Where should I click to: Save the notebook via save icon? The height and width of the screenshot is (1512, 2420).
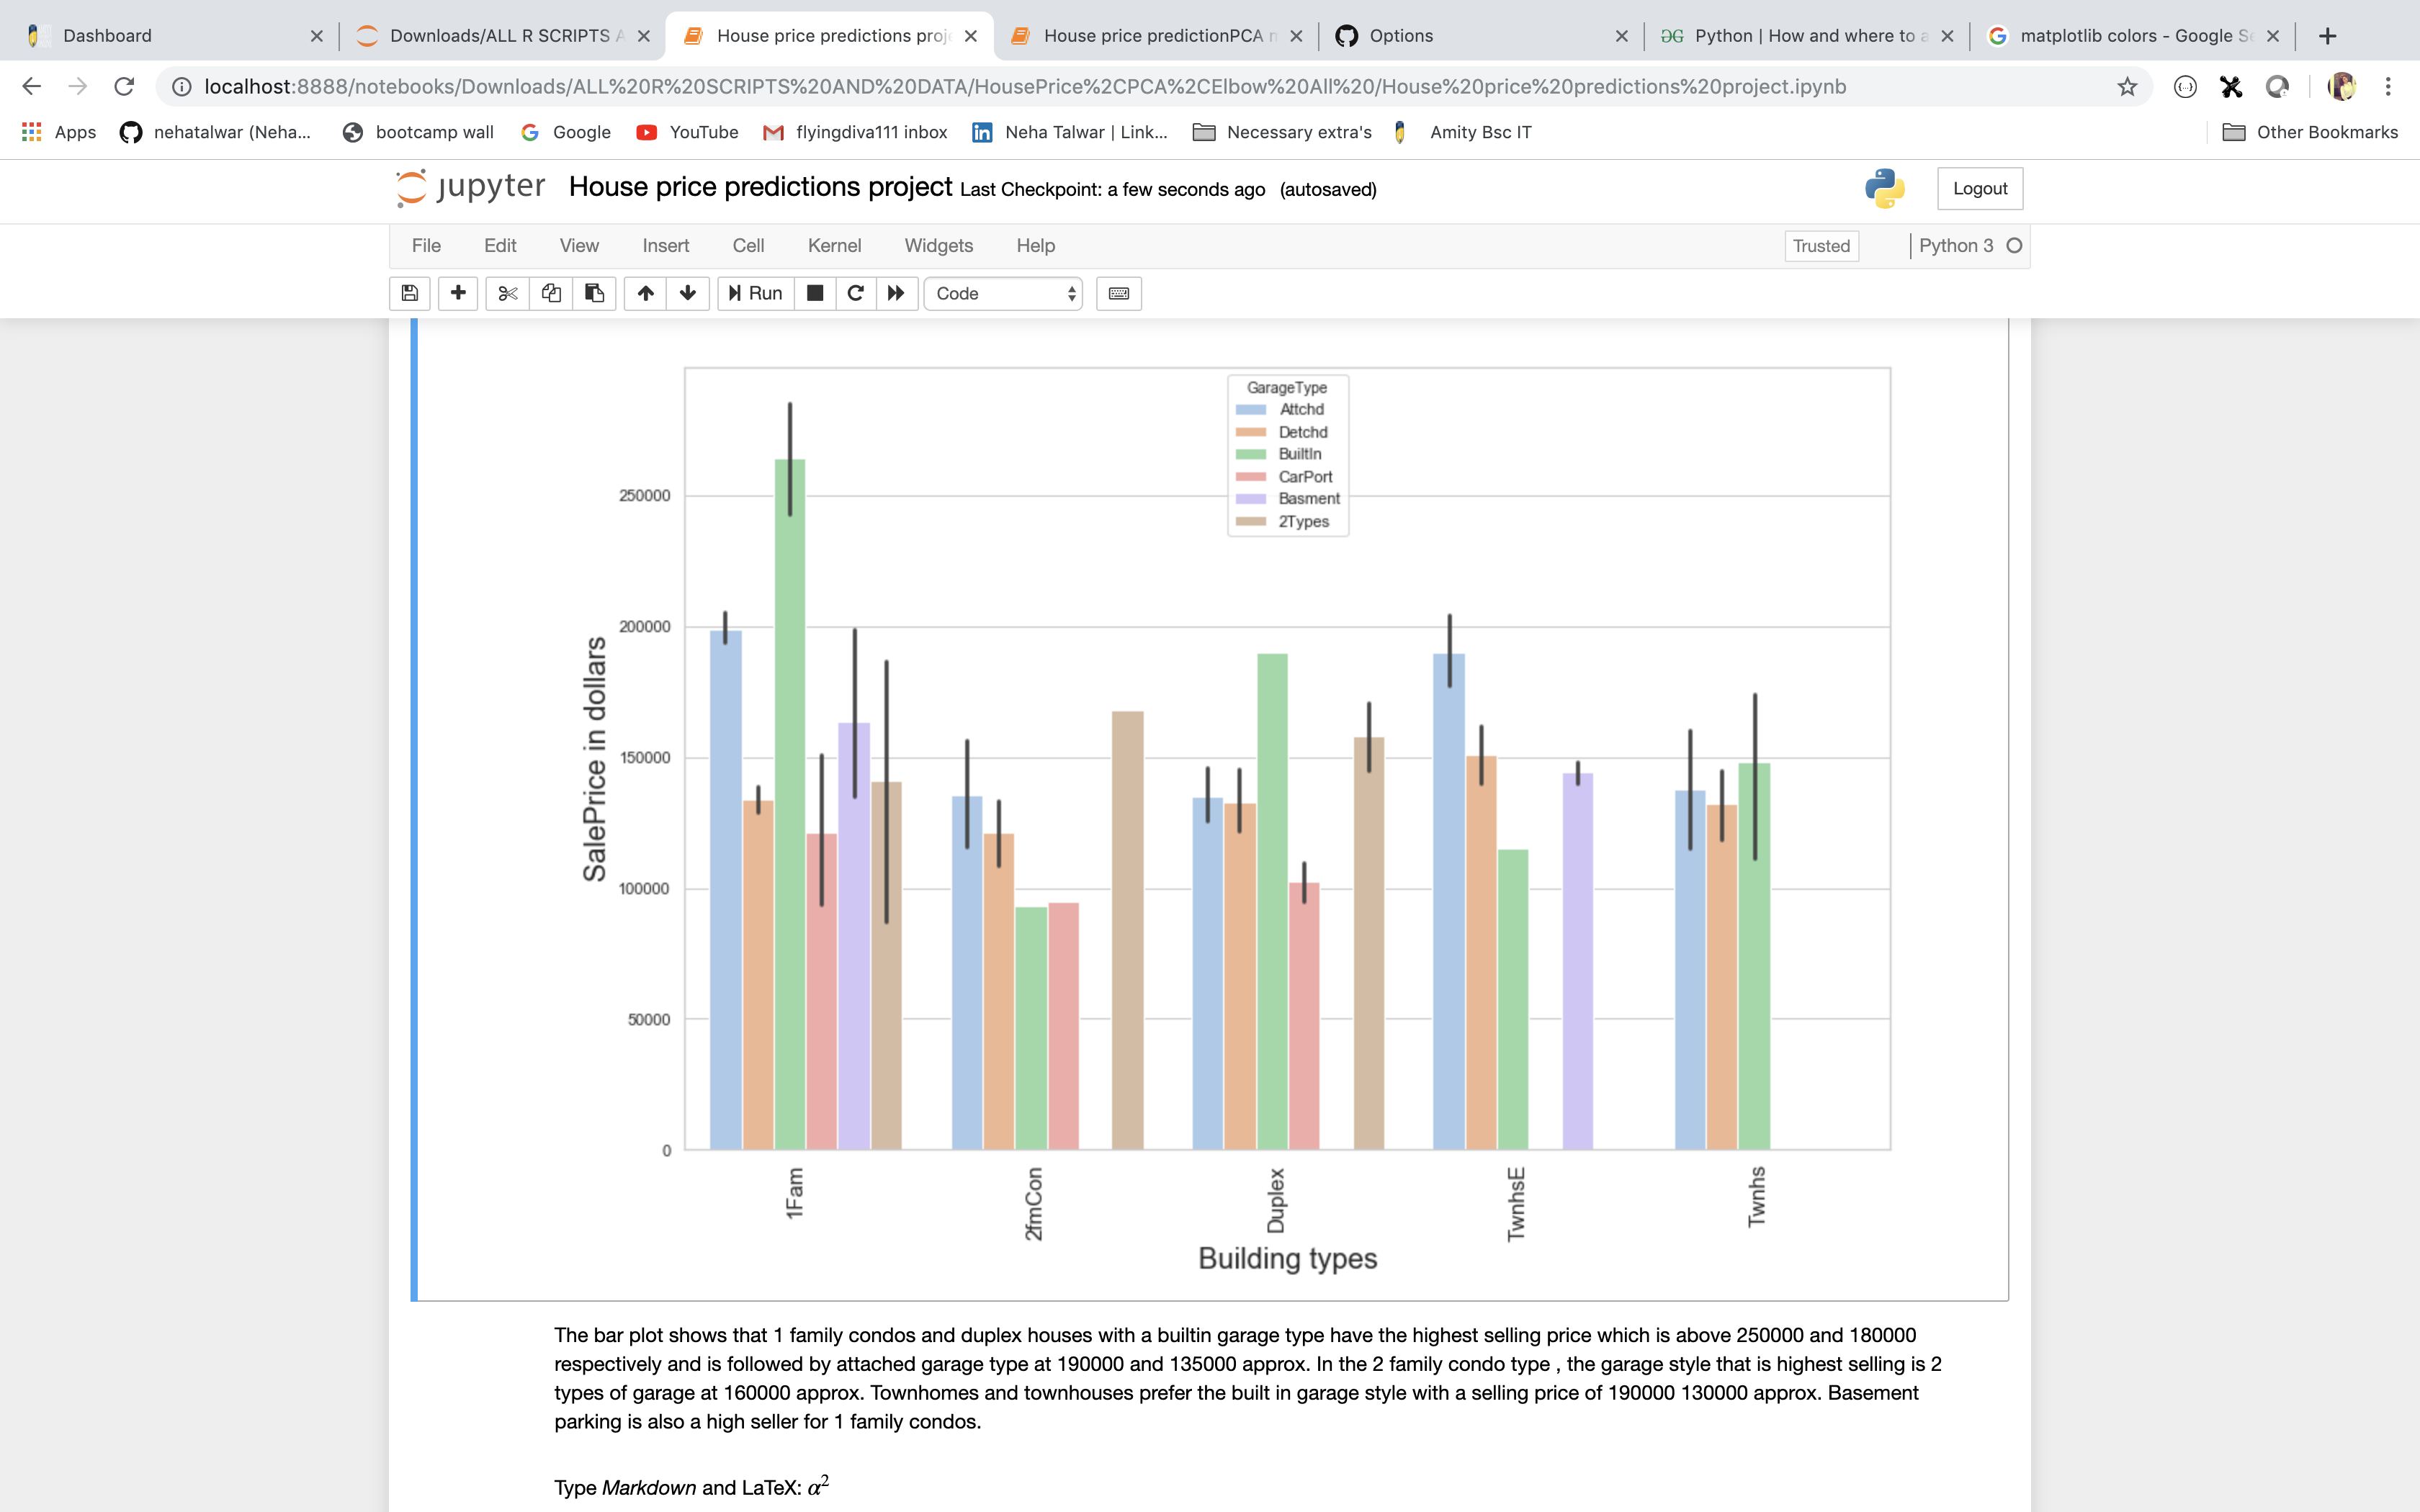tap(409, 293)
